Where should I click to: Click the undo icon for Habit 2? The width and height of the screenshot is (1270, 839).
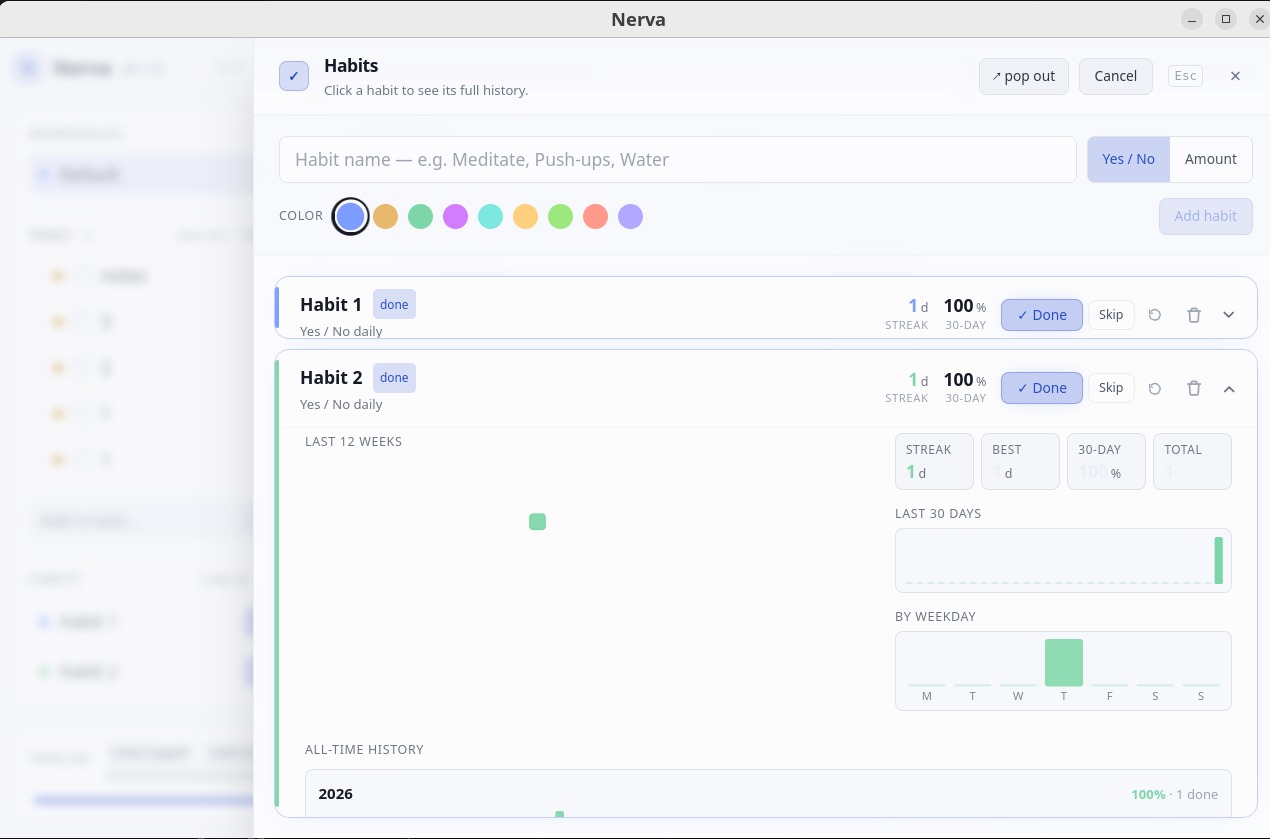click(1155, 388)
